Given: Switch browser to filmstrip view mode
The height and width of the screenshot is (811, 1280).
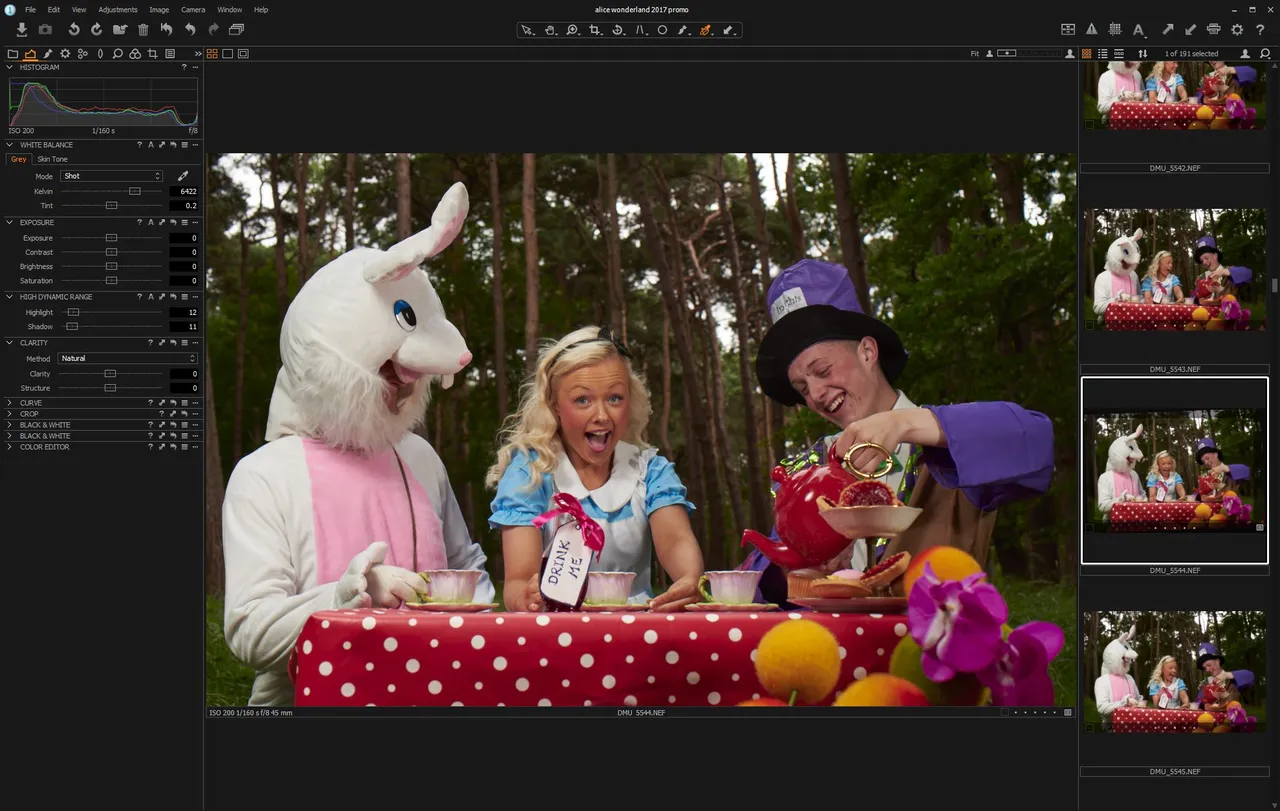Looking at the screenshot, I should coord(1118,53).
